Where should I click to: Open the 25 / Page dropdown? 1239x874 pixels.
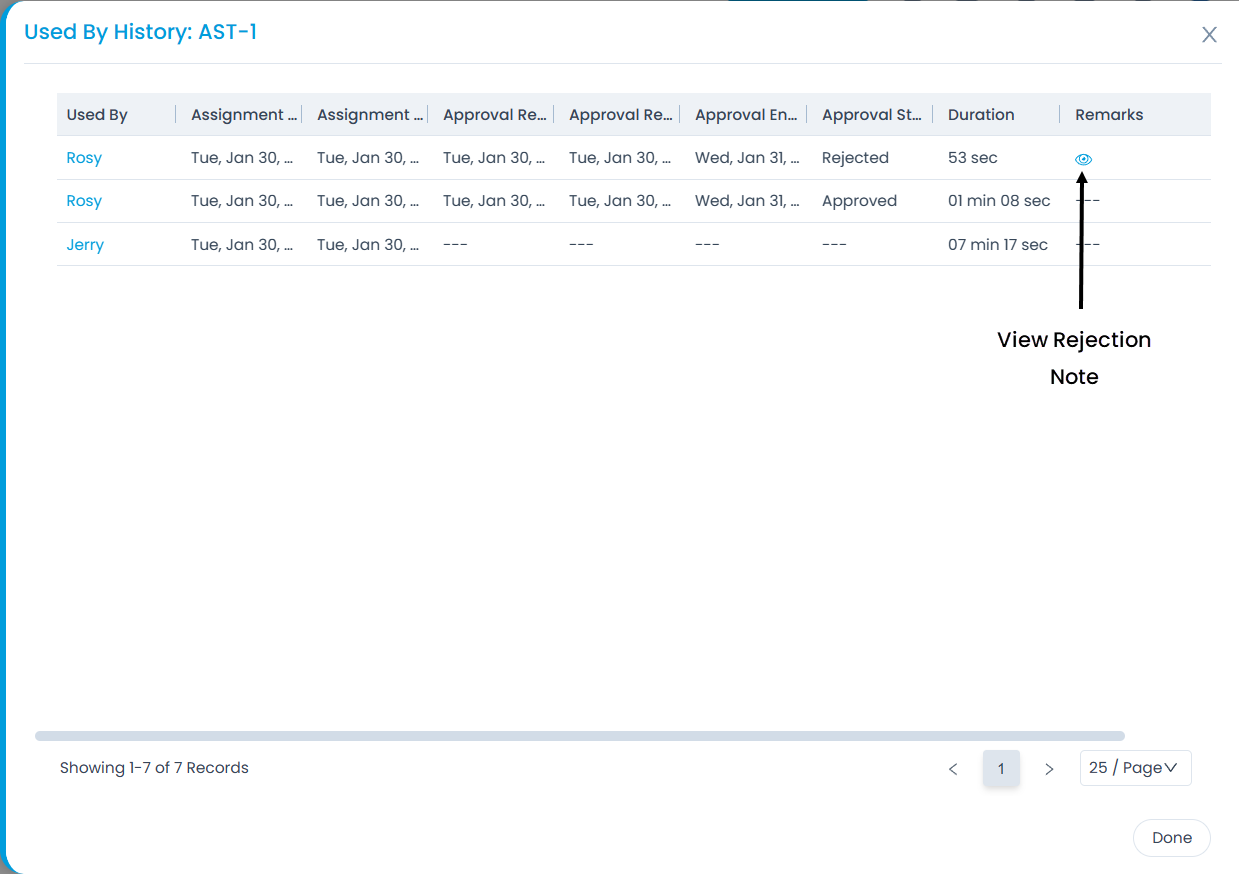point(1135,768)
